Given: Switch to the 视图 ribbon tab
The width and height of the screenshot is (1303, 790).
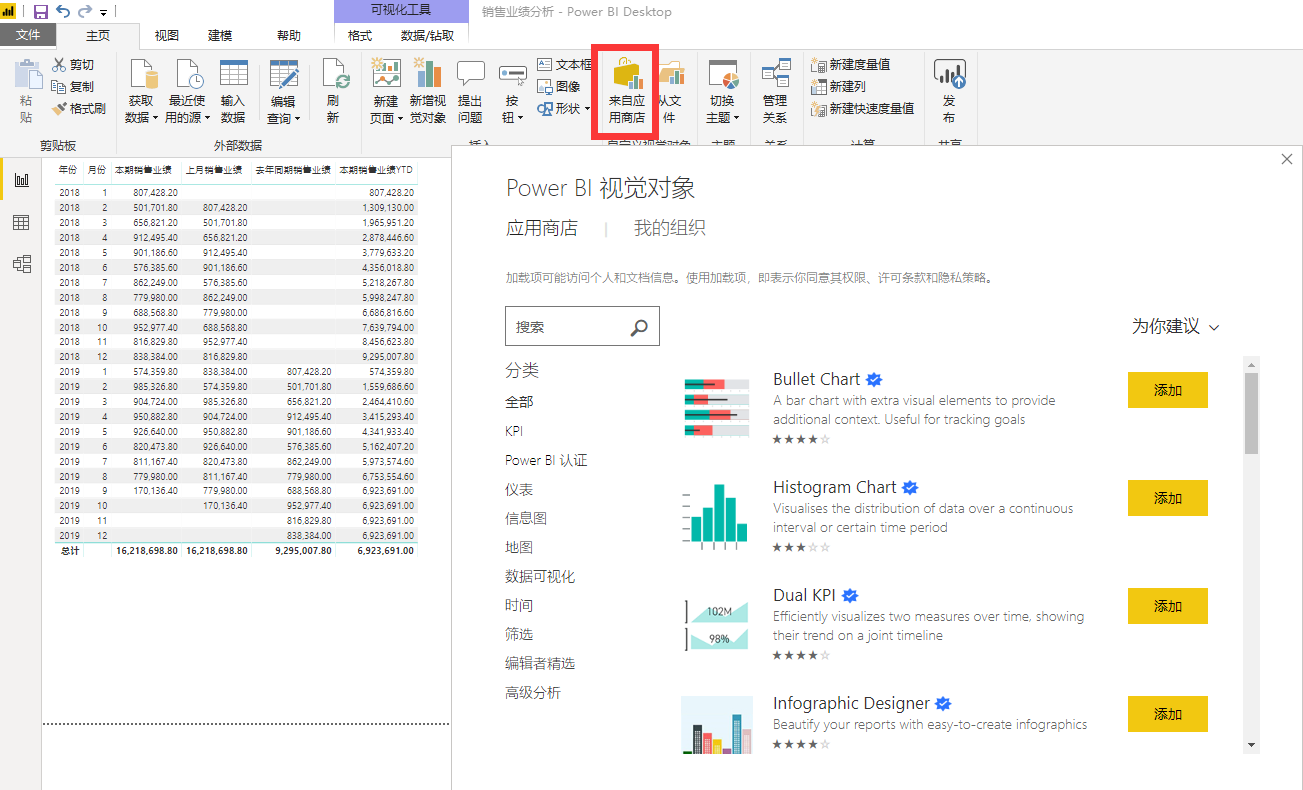Looking at the screenshot, I should (x=167, y=35).
